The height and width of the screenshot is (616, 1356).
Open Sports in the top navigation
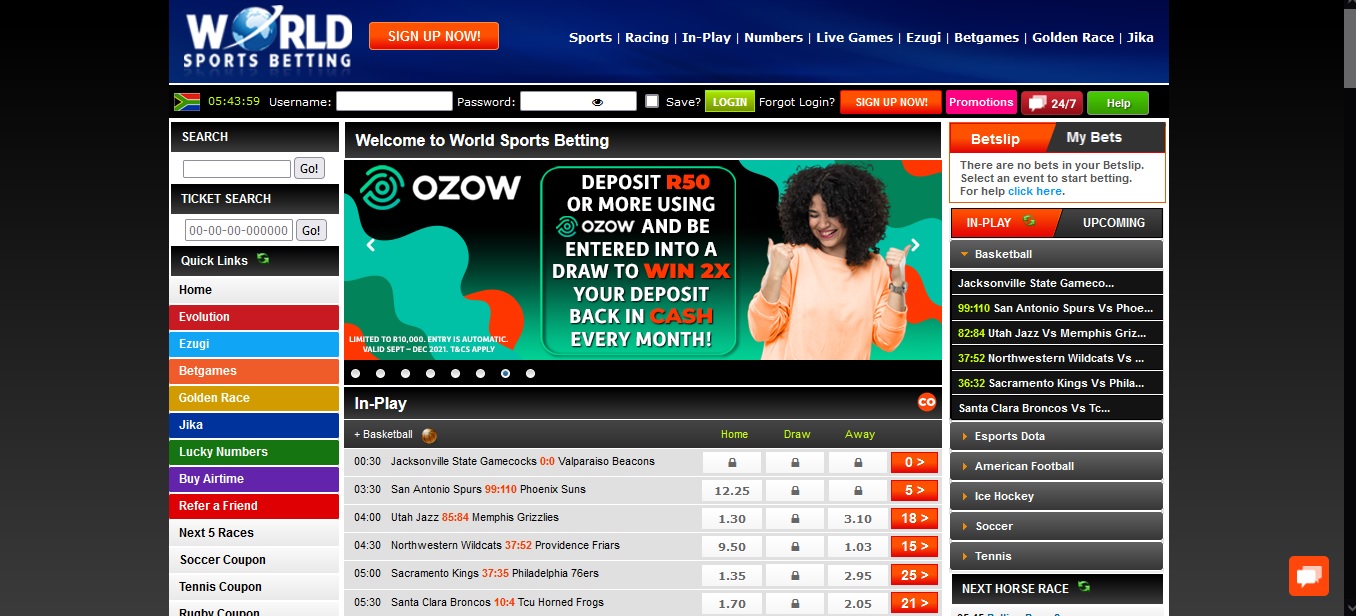coord(590,38)
